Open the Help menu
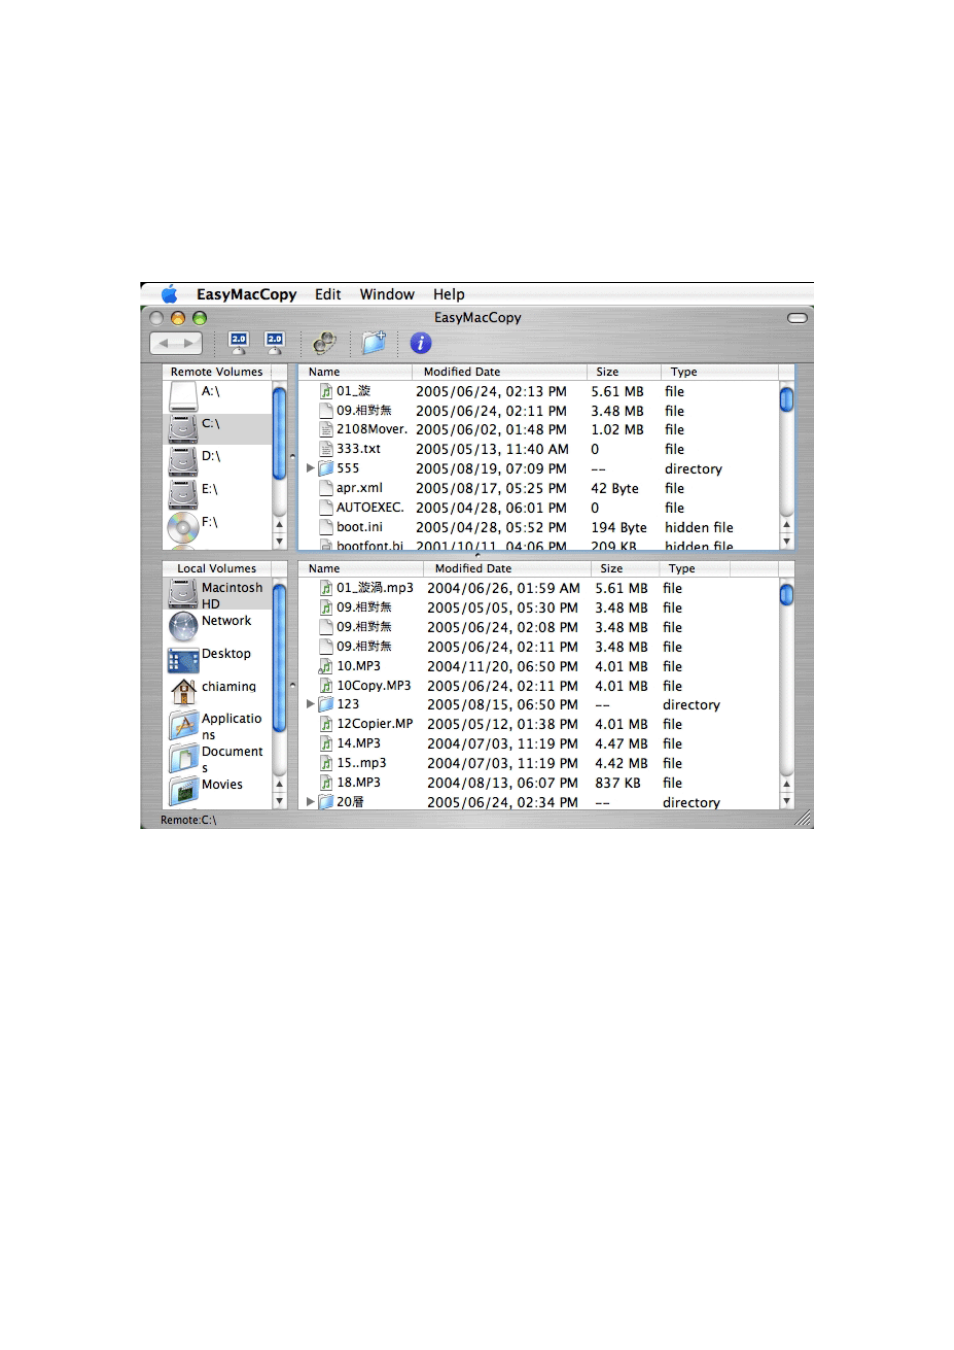Image resolution: width=954 pixels, height=1350 pixels. 449,294
